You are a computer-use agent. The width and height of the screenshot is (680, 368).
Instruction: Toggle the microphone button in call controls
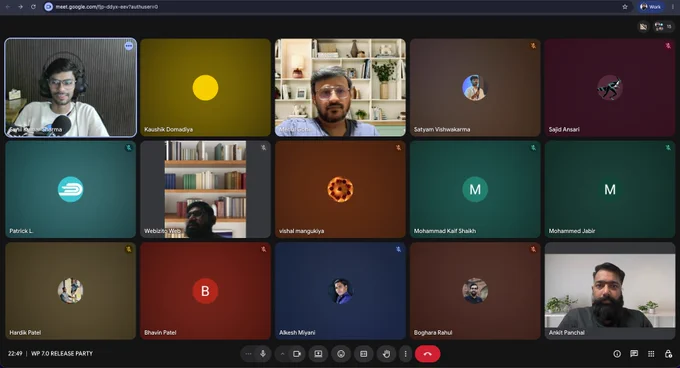(x=263, y=354)
